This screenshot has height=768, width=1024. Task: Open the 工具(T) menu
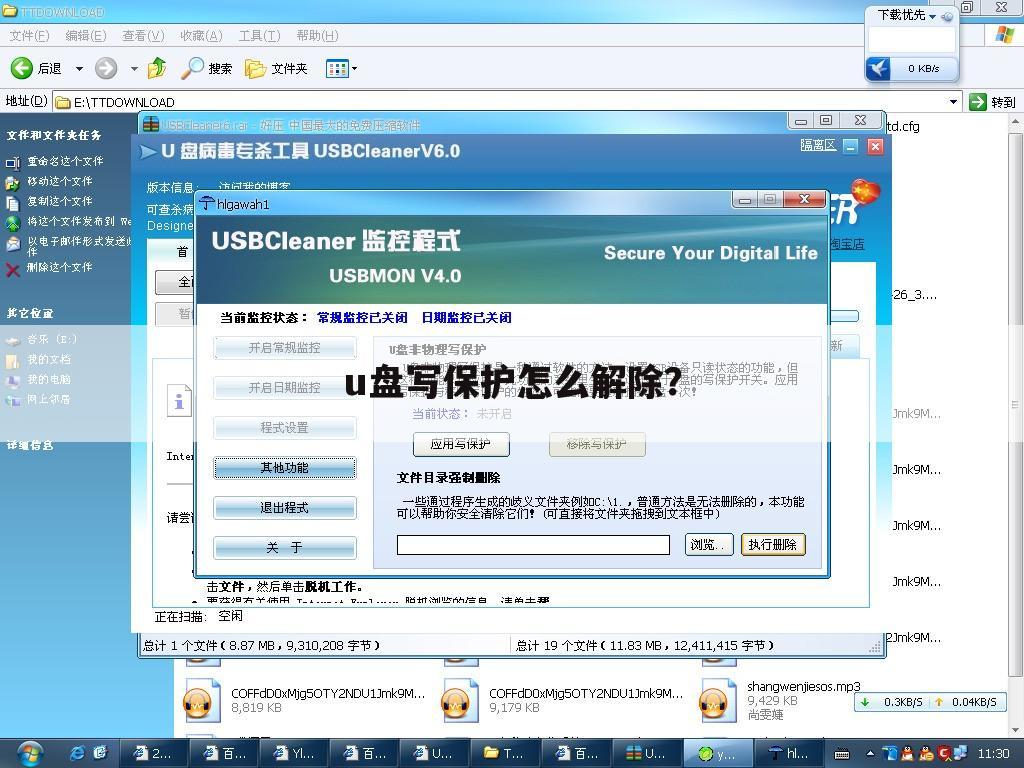coord(259,36)
